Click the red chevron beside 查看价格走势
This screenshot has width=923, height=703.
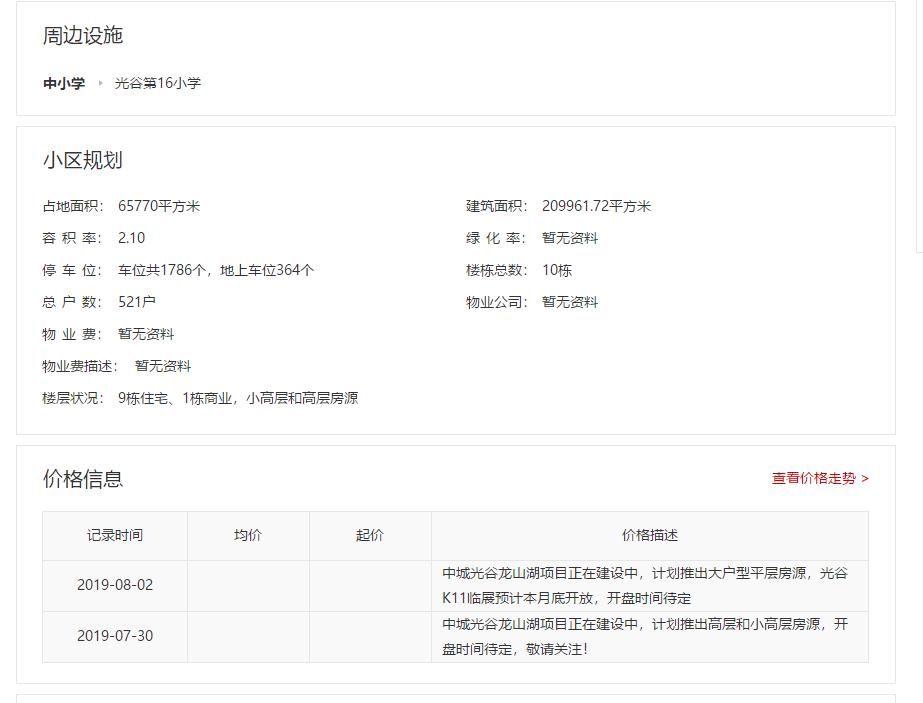(x=865, y=479)
